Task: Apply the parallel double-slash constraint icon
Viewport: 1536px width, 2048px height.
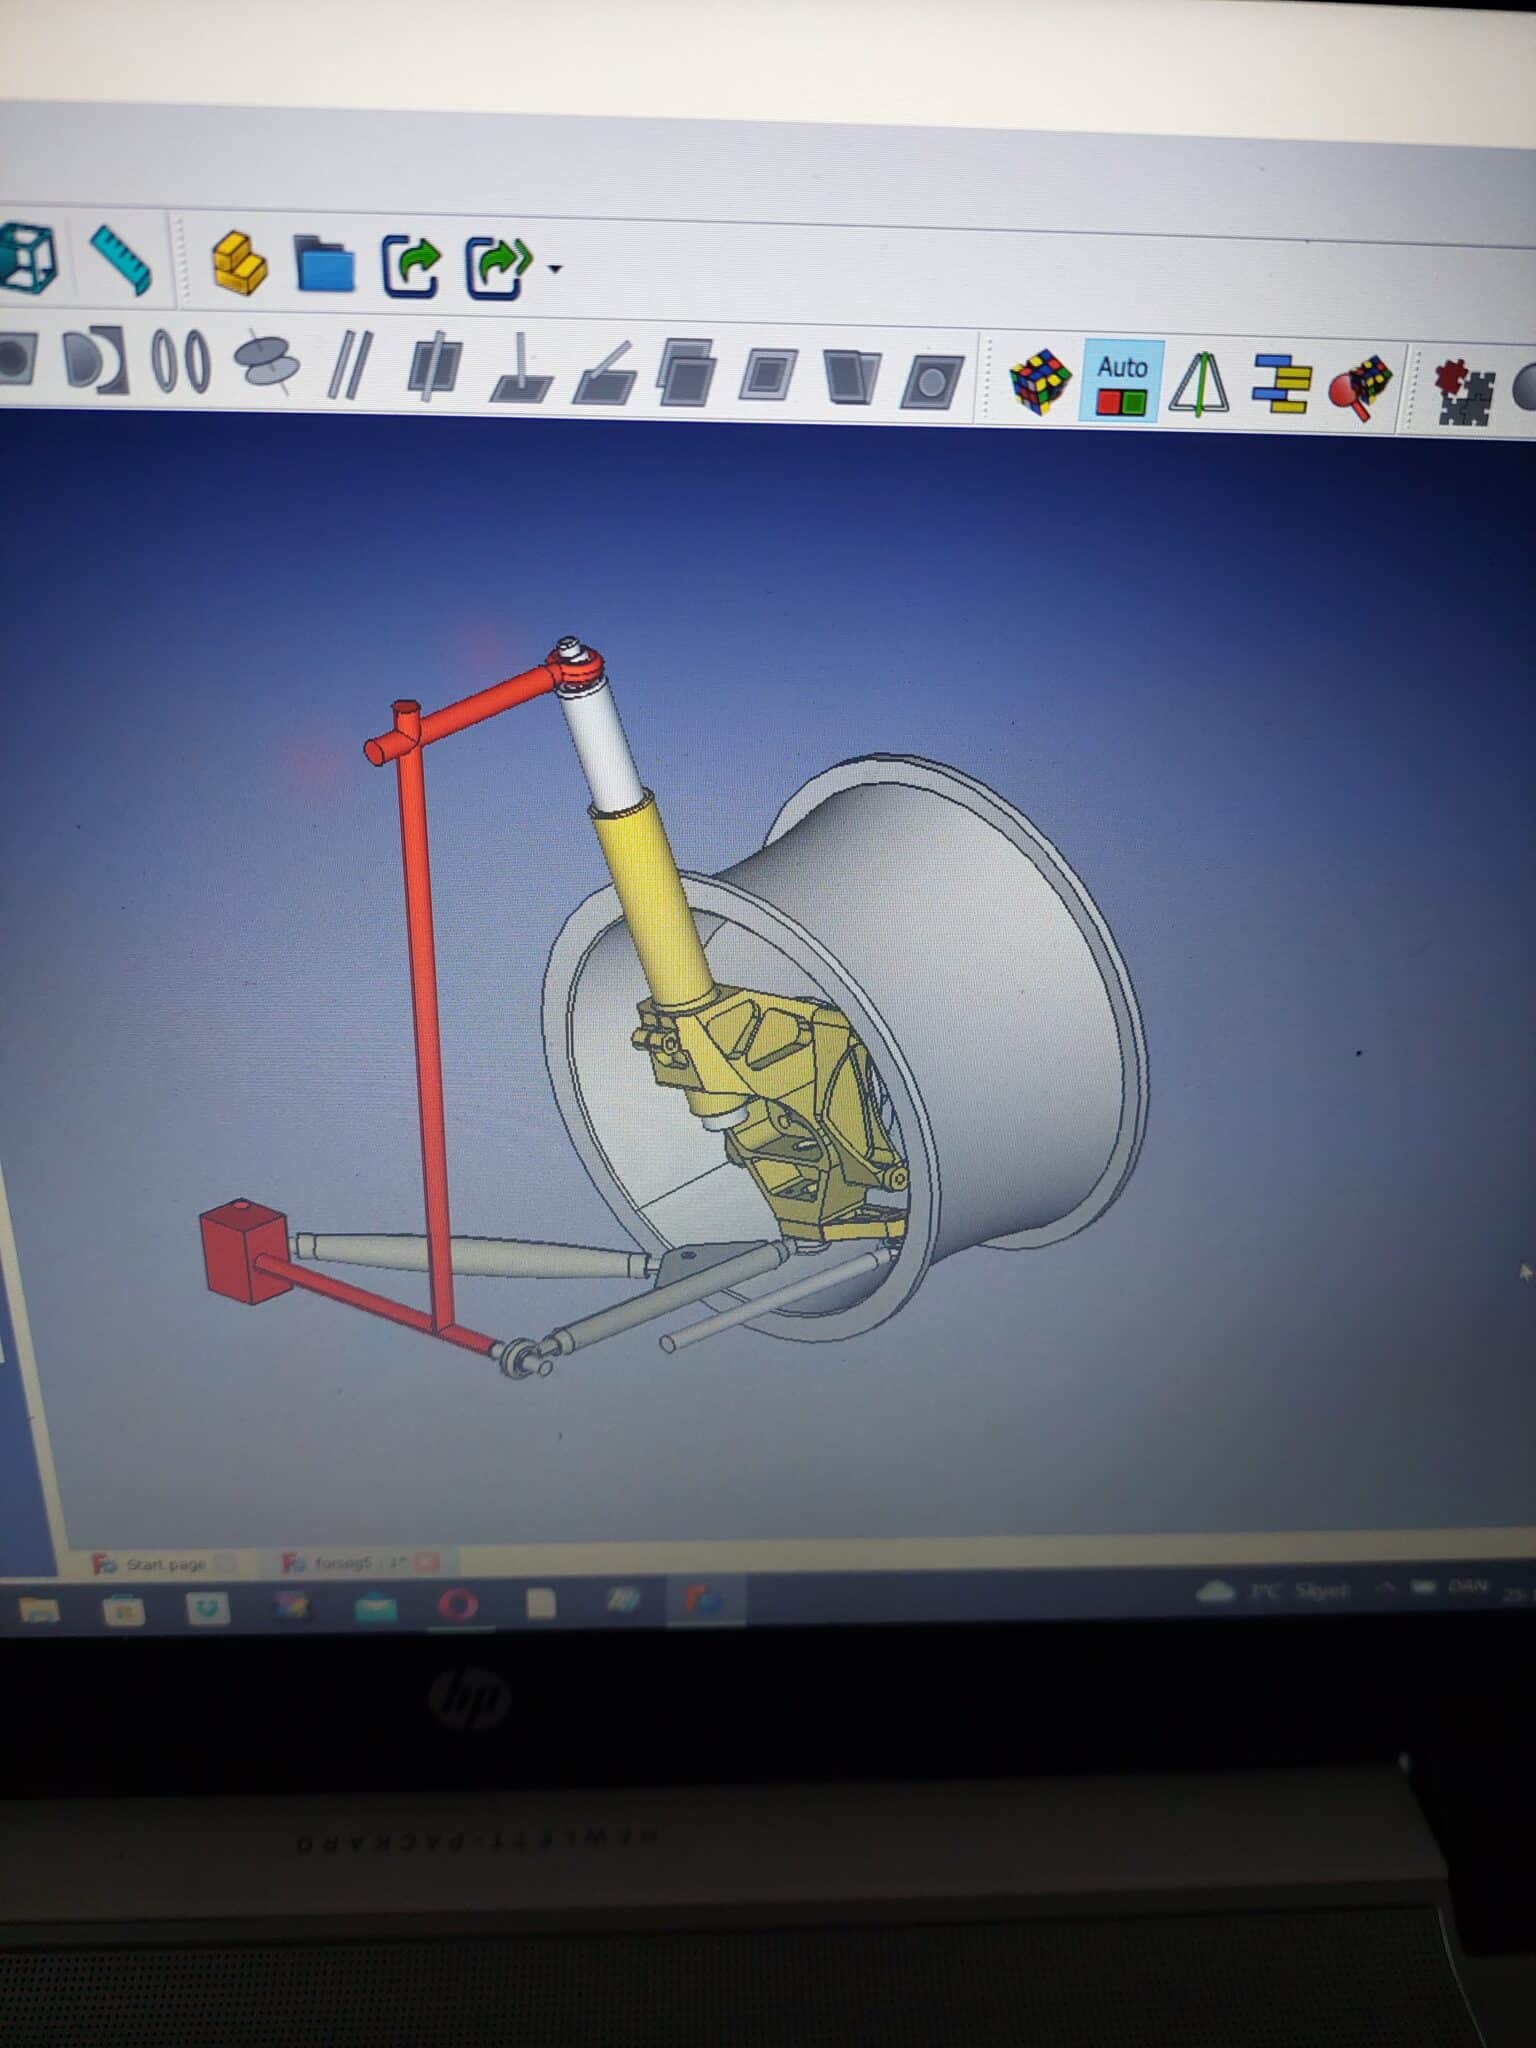Action: (350, 365)
